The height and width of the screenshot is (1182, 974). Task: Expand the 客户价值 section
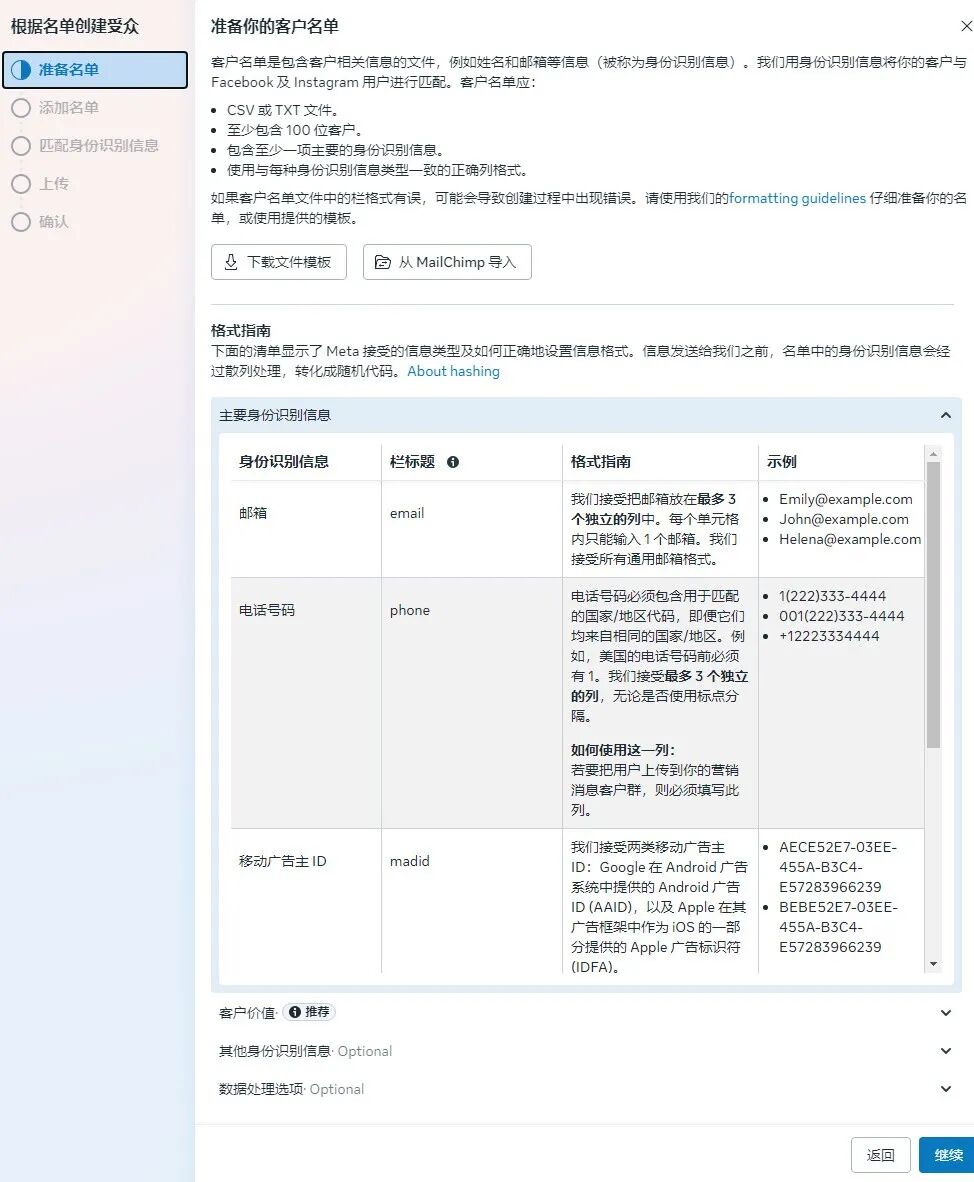point(946,1013)
